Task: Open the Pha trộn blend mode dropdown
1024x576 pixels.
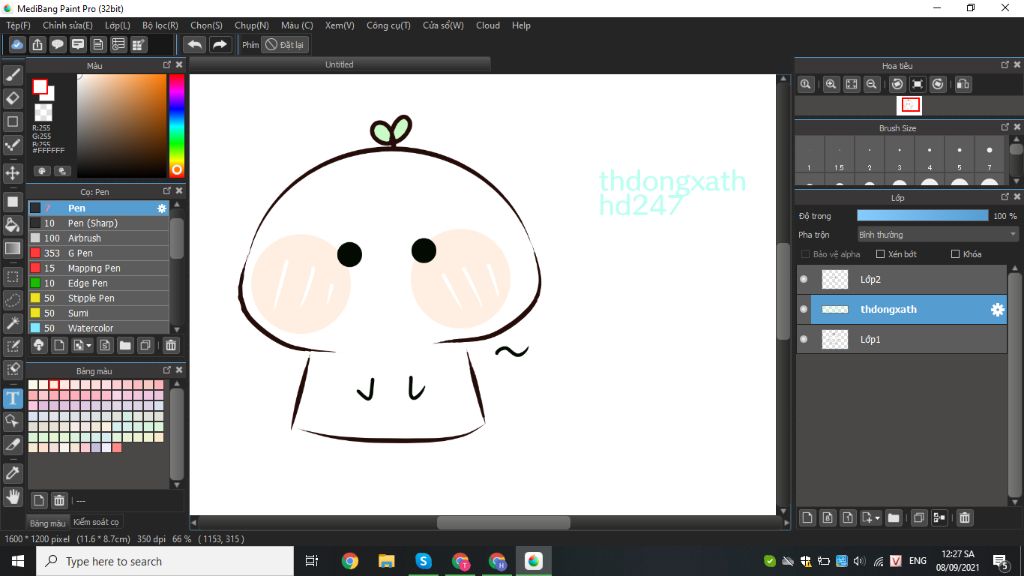Action: point(937,235)
